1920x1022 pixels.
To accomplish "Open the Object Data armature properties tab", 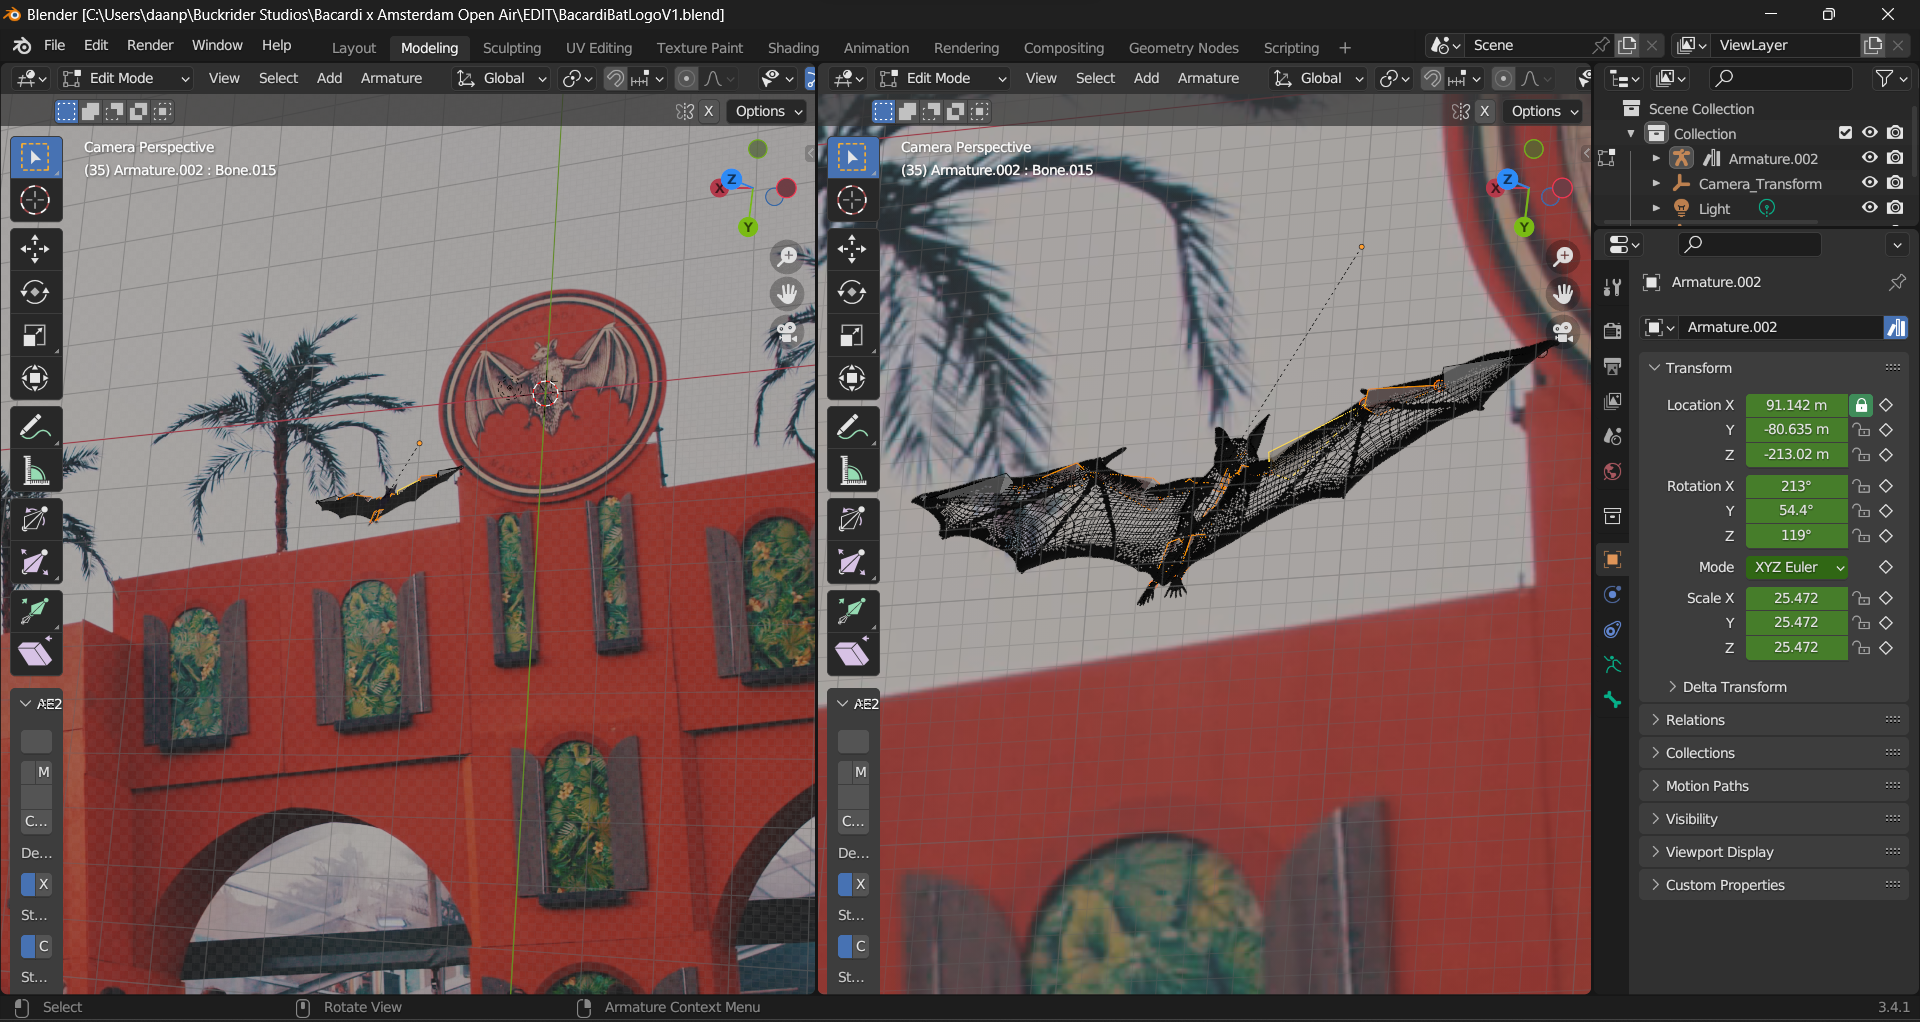I will 1612,664.
